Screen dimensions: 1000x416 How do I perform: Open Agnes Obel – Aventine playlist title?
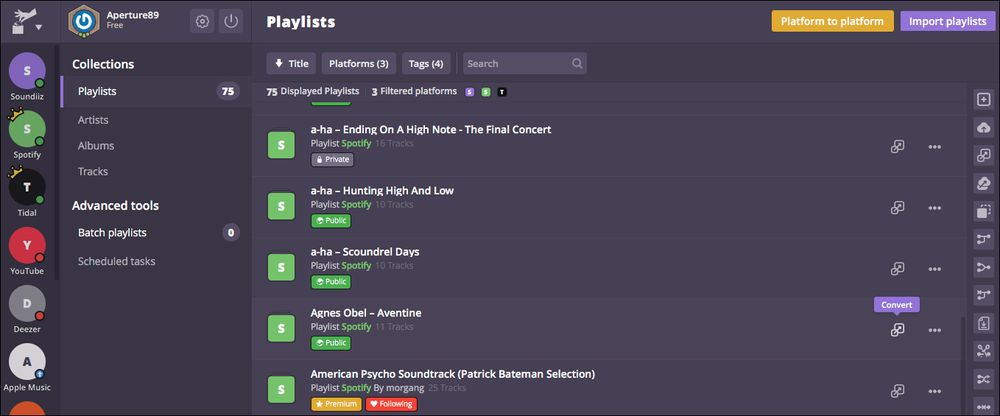(x=365, y=313)
